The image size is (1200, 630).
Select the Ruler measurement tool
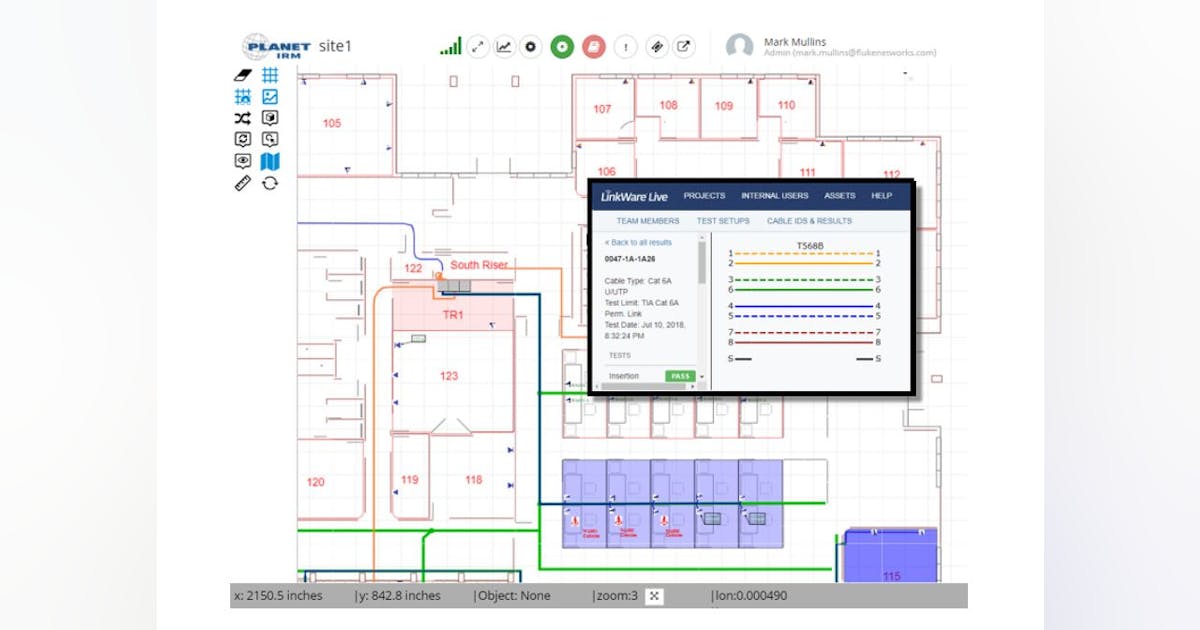click(x=242, y=183)
